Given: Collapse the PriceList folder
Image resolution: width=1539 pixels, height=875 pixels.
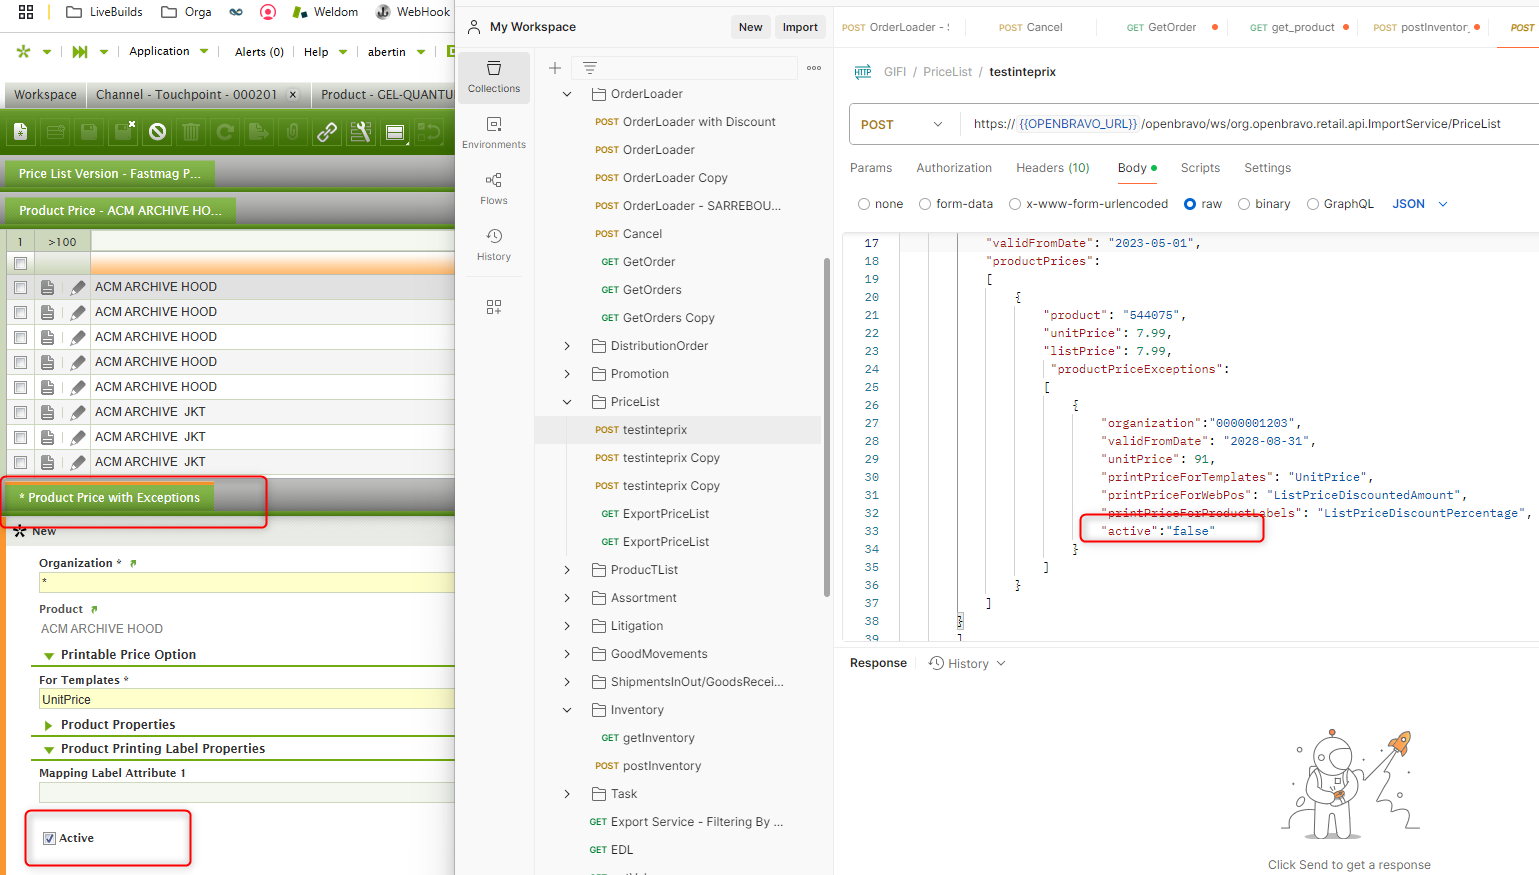Looking at the screenshot, I should [567, 402].
